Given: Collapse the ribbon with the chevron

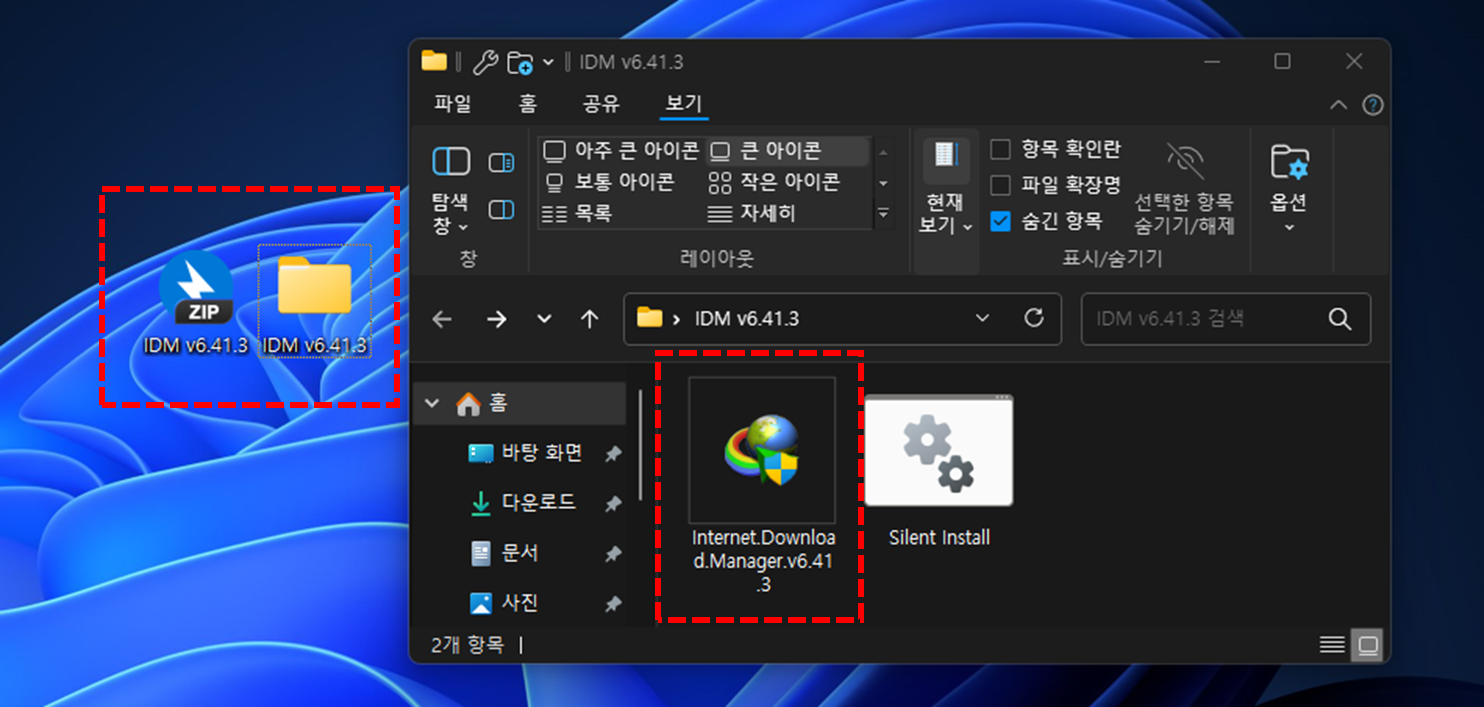Looking at the screenshot, I should coord(1338,105).
